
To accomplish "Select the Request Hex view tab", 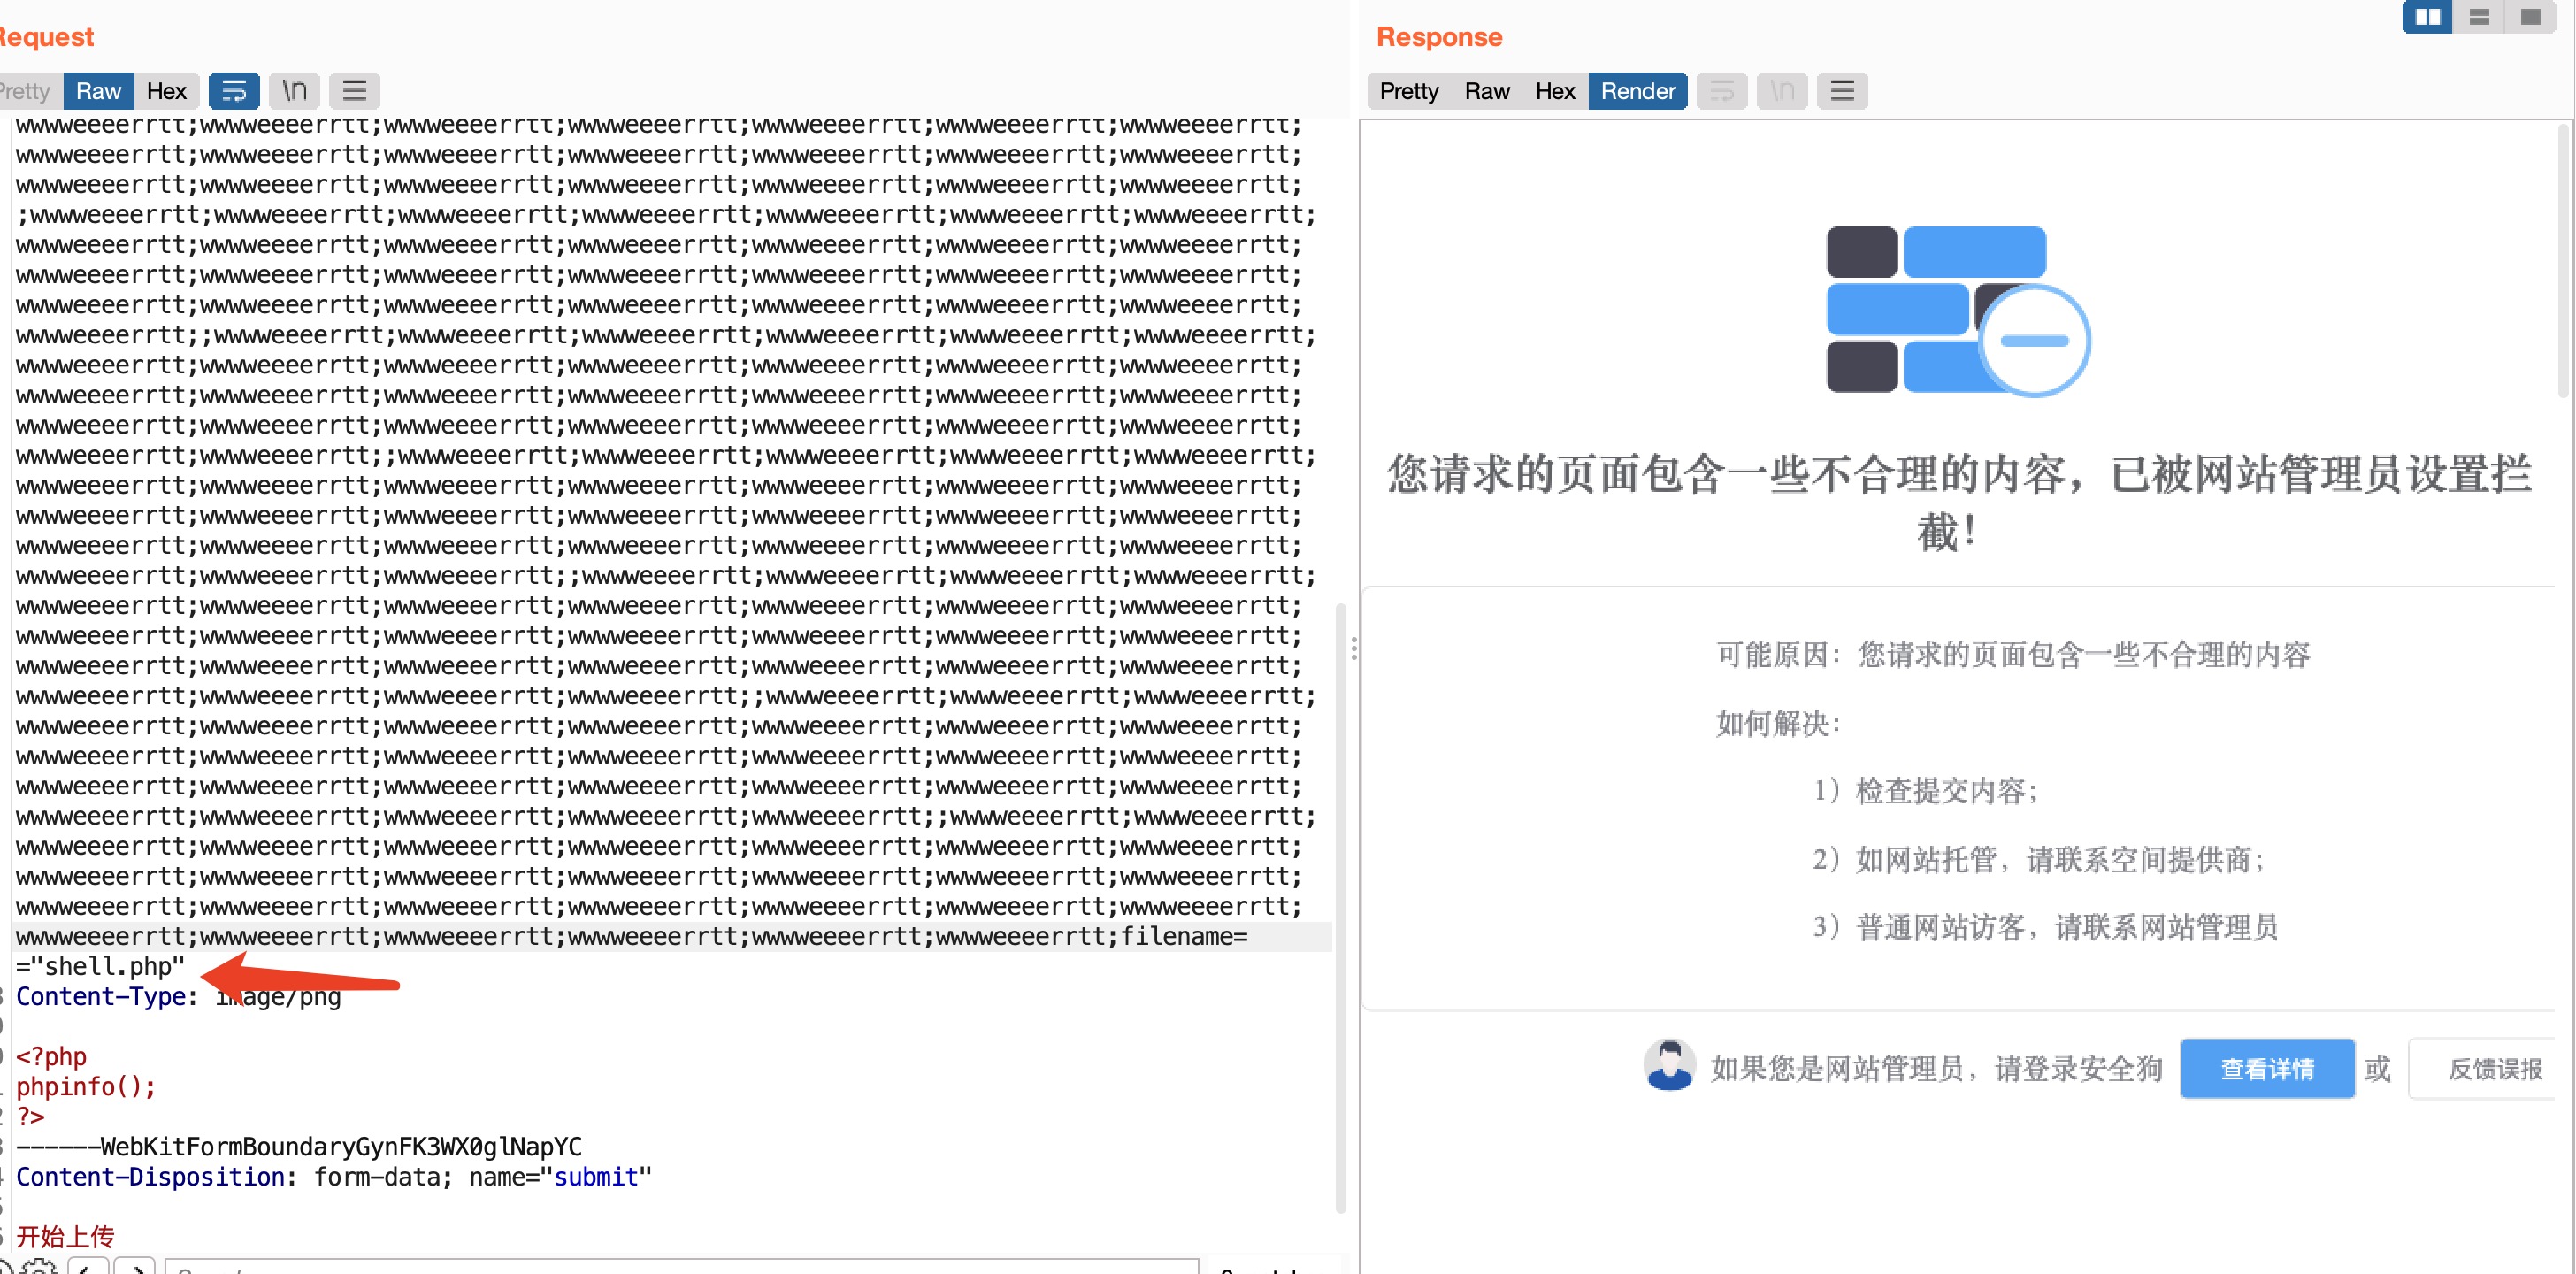I will [166, 91].
